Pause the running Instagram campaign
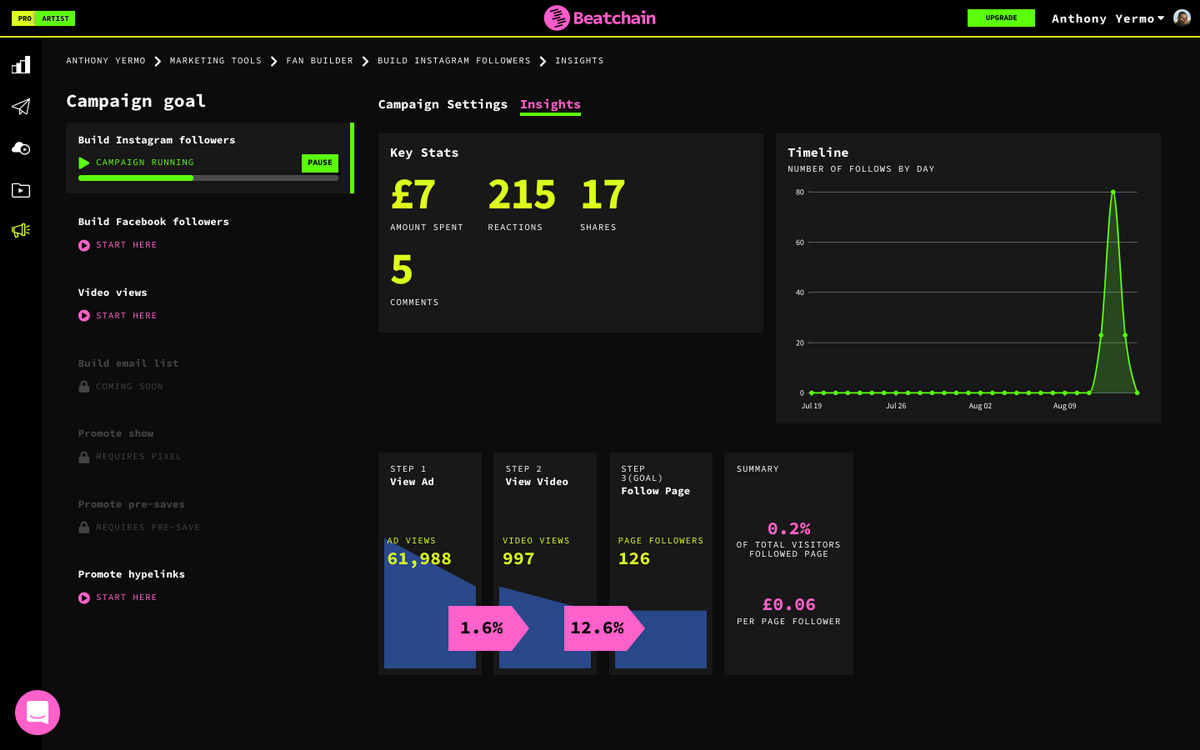 tap(320, 163)
